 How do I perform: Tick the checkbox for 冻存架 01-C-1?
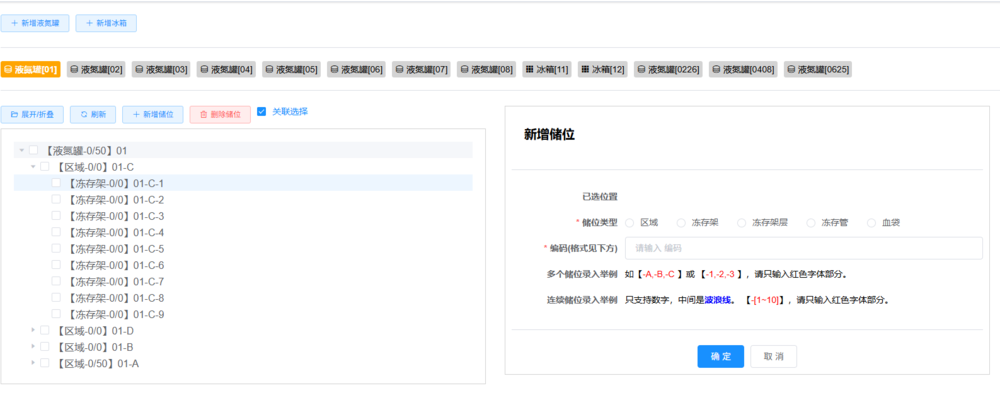point(56,183)
